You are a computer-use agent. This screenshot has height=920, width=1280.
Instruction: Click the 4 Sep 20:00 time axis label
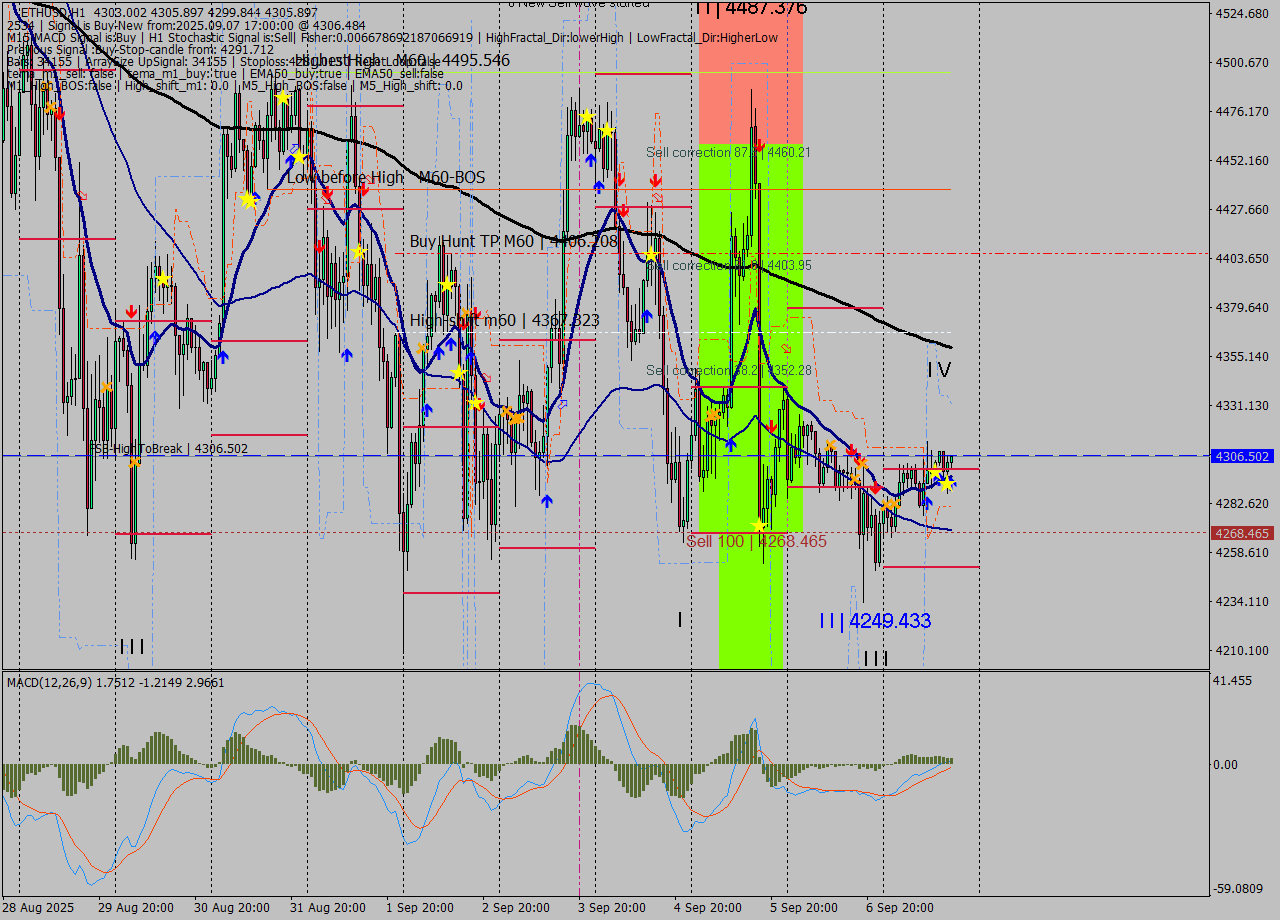click(707, 907)
